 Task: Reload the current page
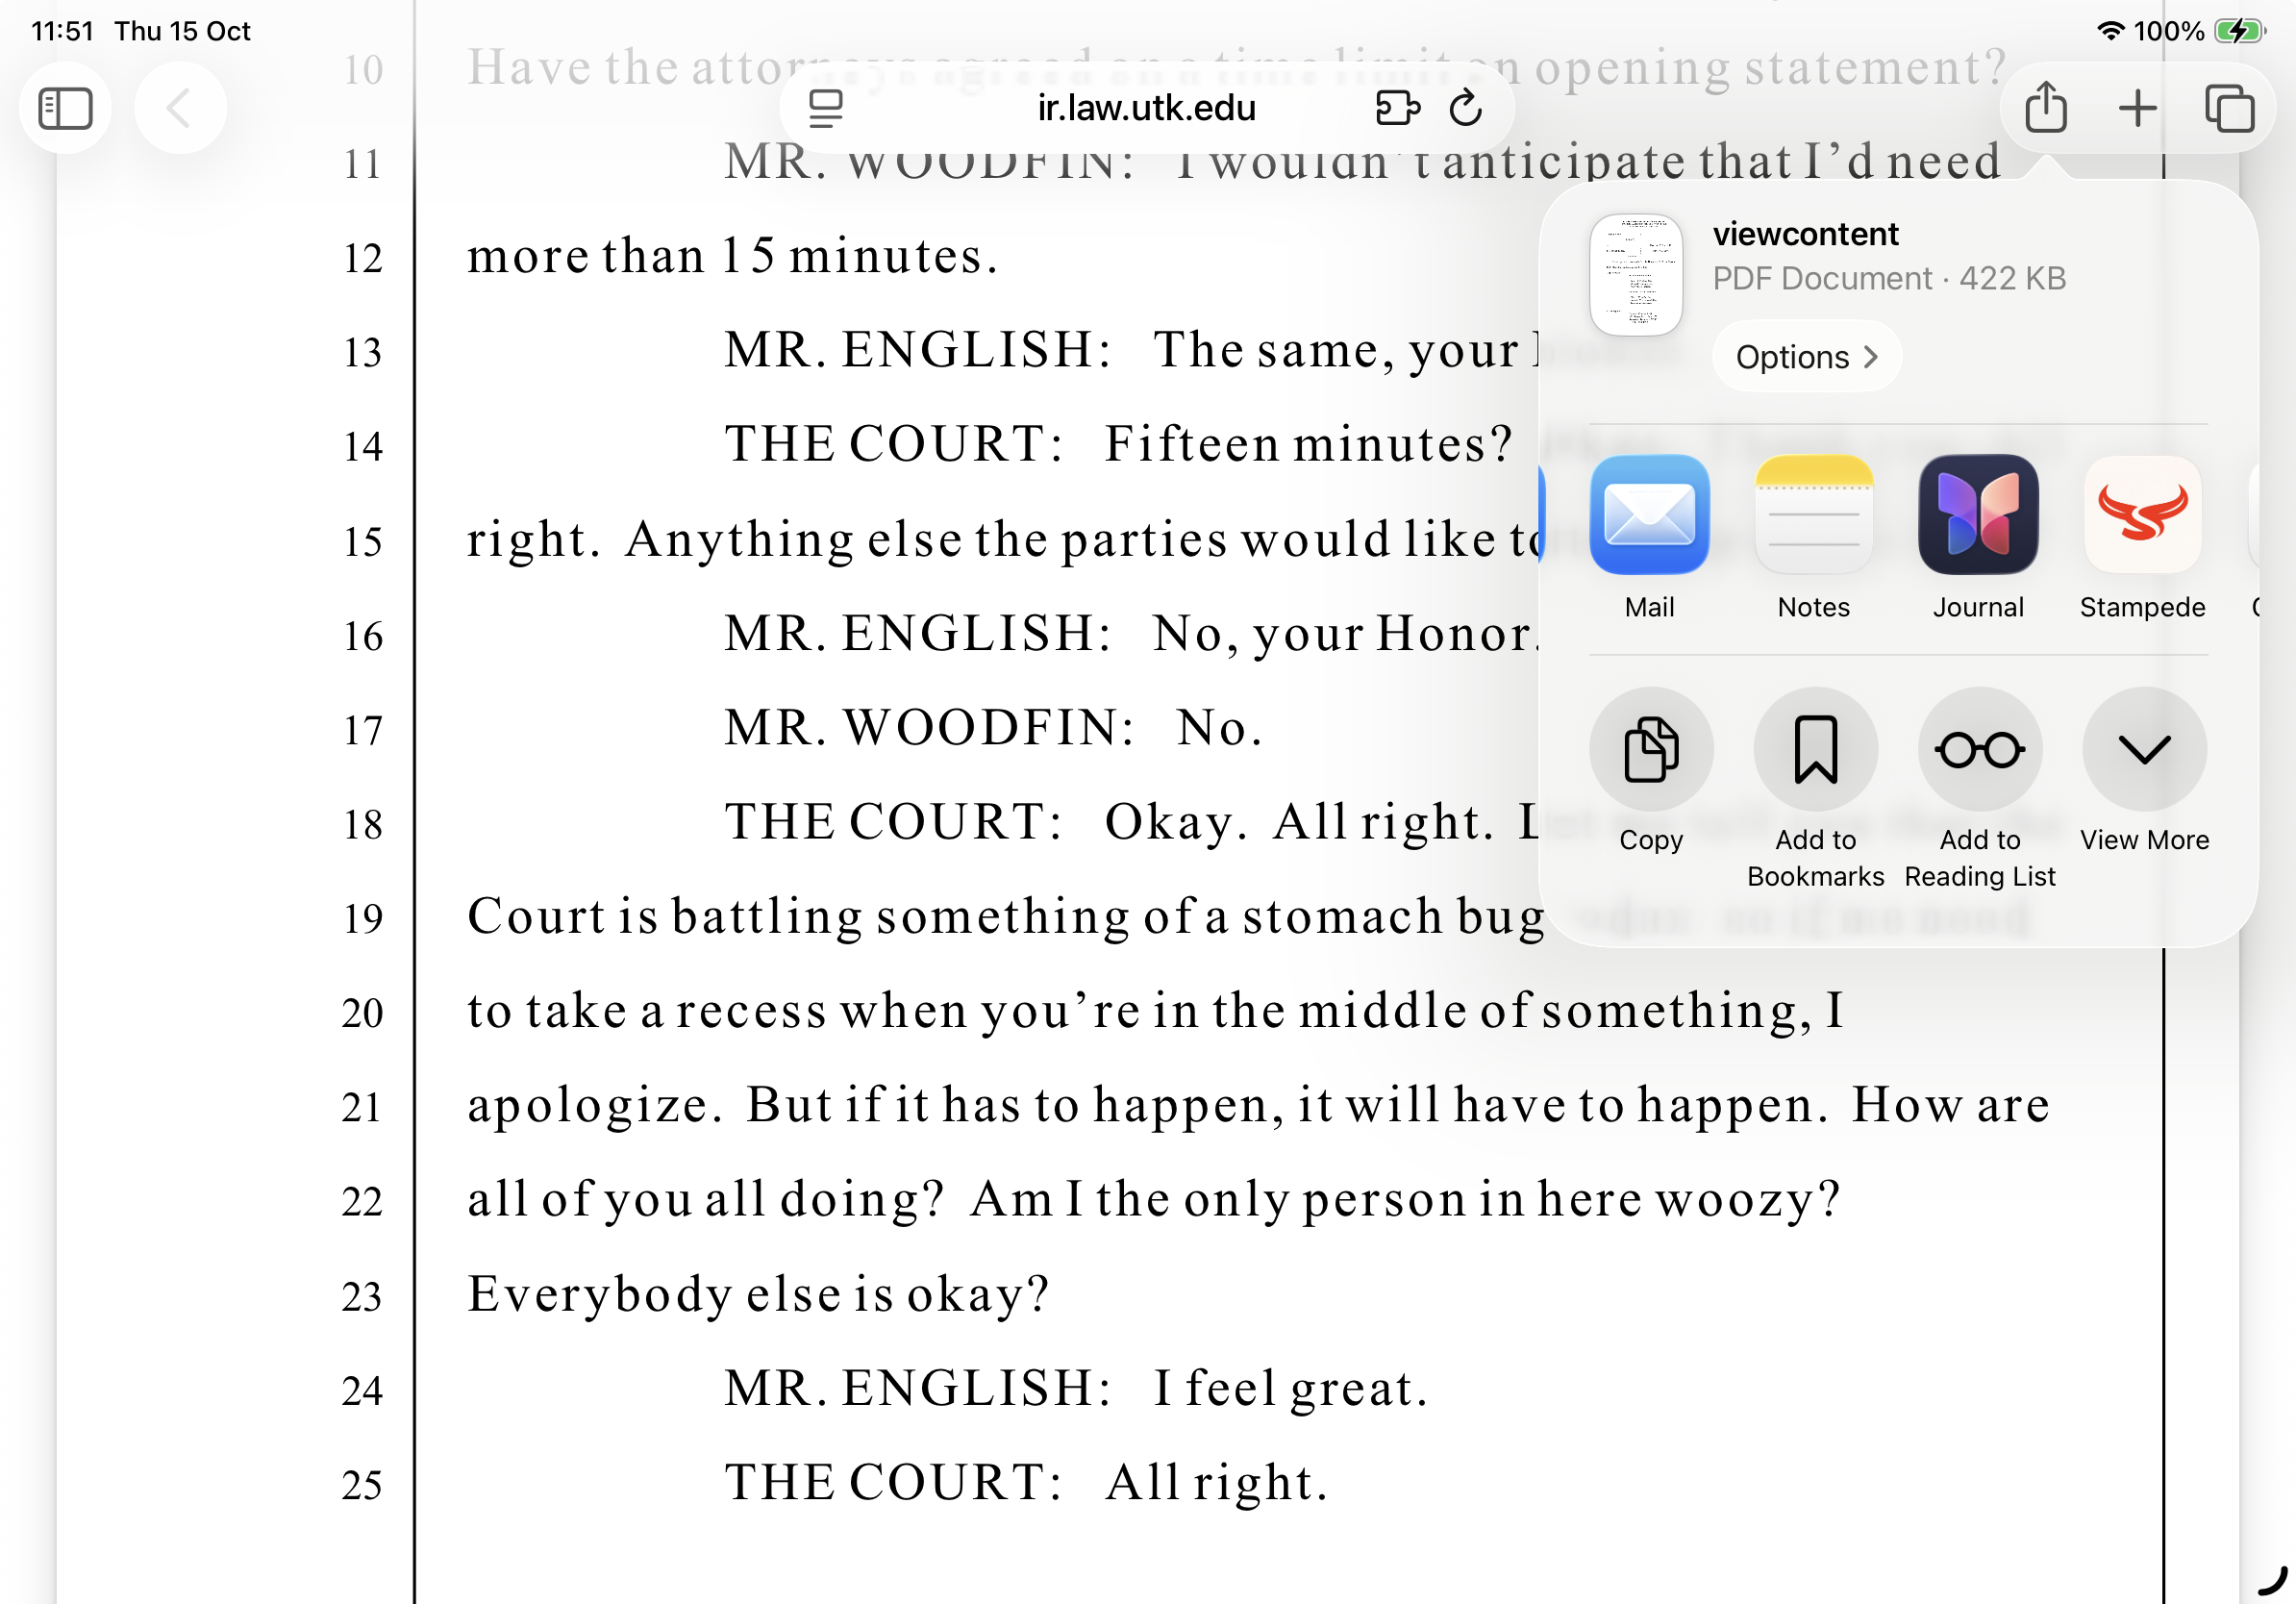tap(1466, 108)
